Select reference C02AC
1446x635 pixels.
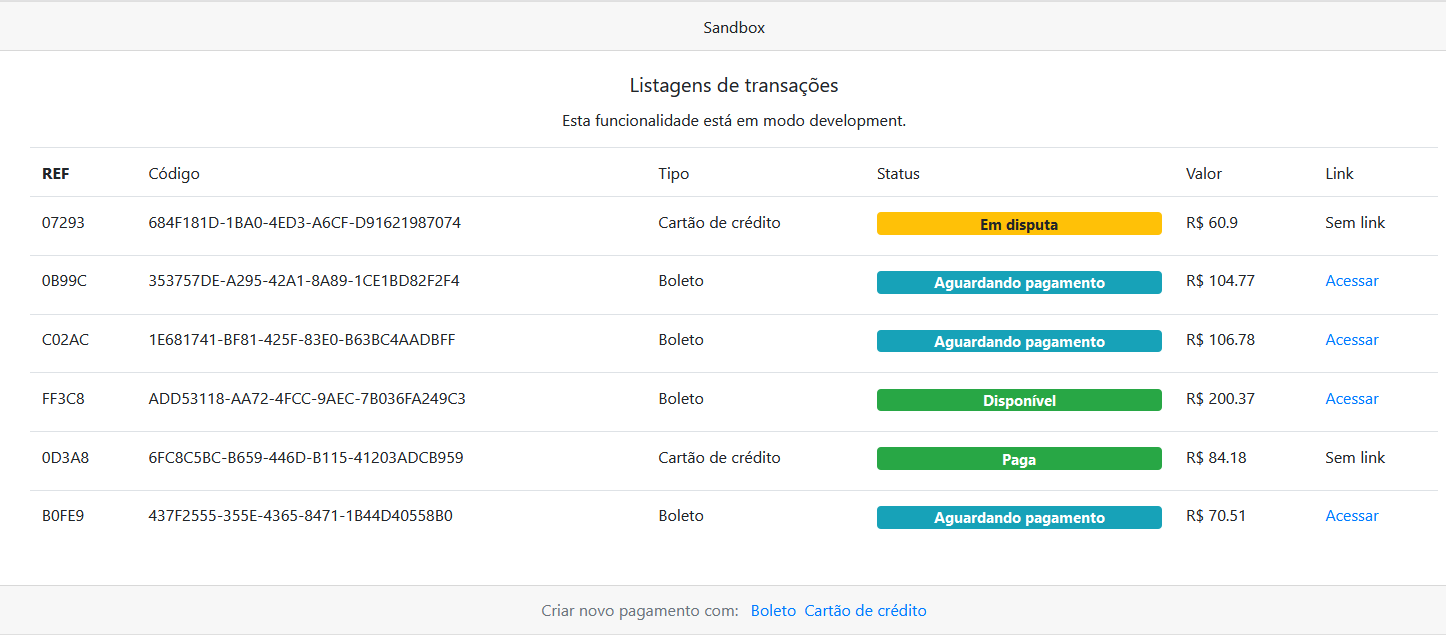coord(65,340)
